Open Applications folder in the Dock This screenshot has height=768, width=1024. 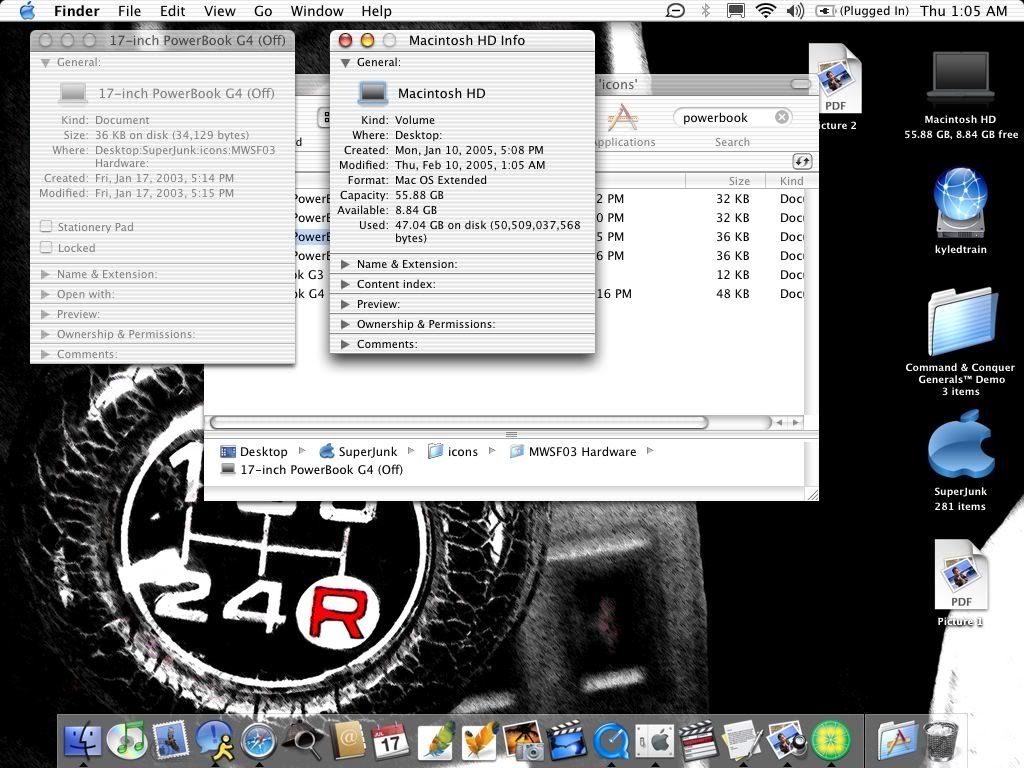(897, 741)
